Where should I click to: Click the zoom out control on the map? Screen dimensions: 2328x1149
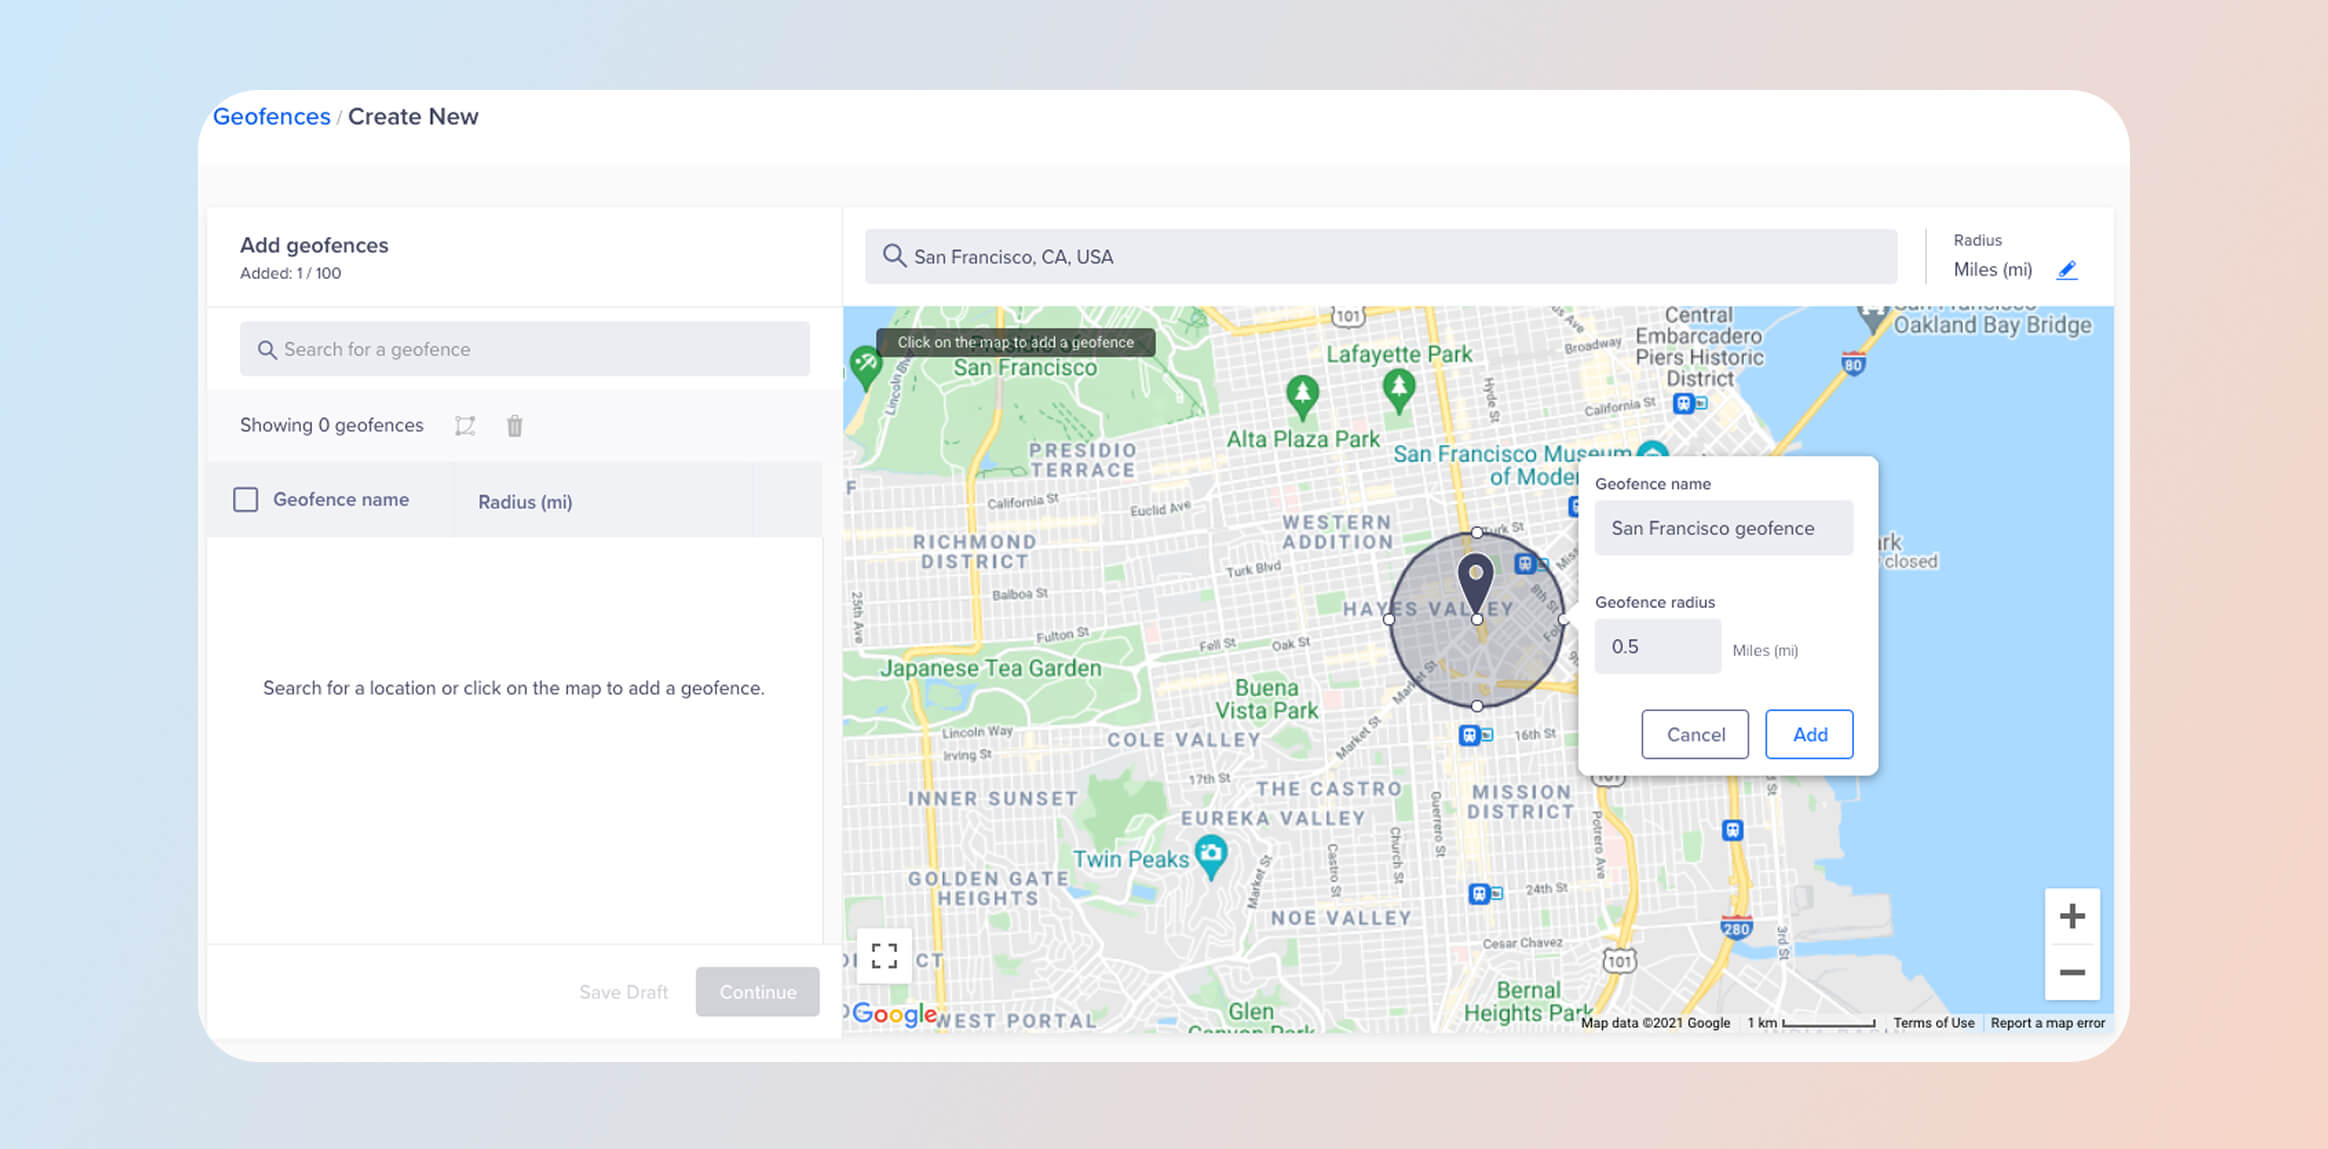(x=2072, y=972)
